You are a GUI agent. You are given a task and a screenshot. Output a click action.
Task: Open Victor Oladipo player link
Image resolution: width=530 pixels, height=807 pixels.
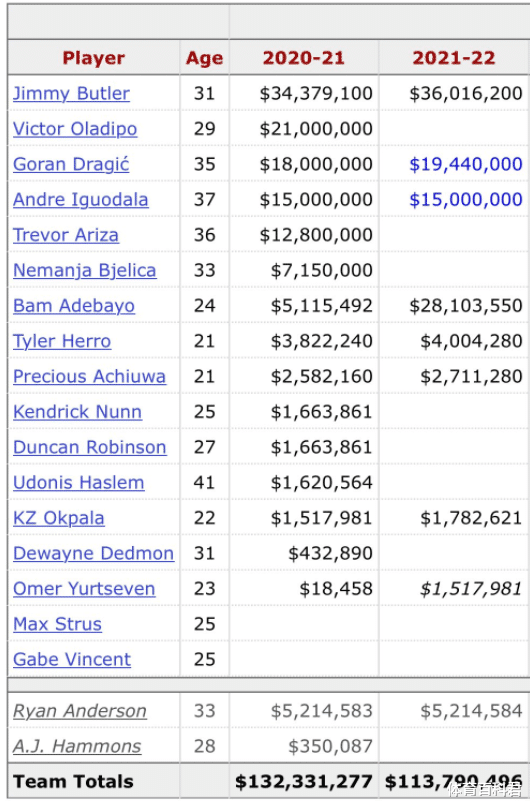point(75,129)
